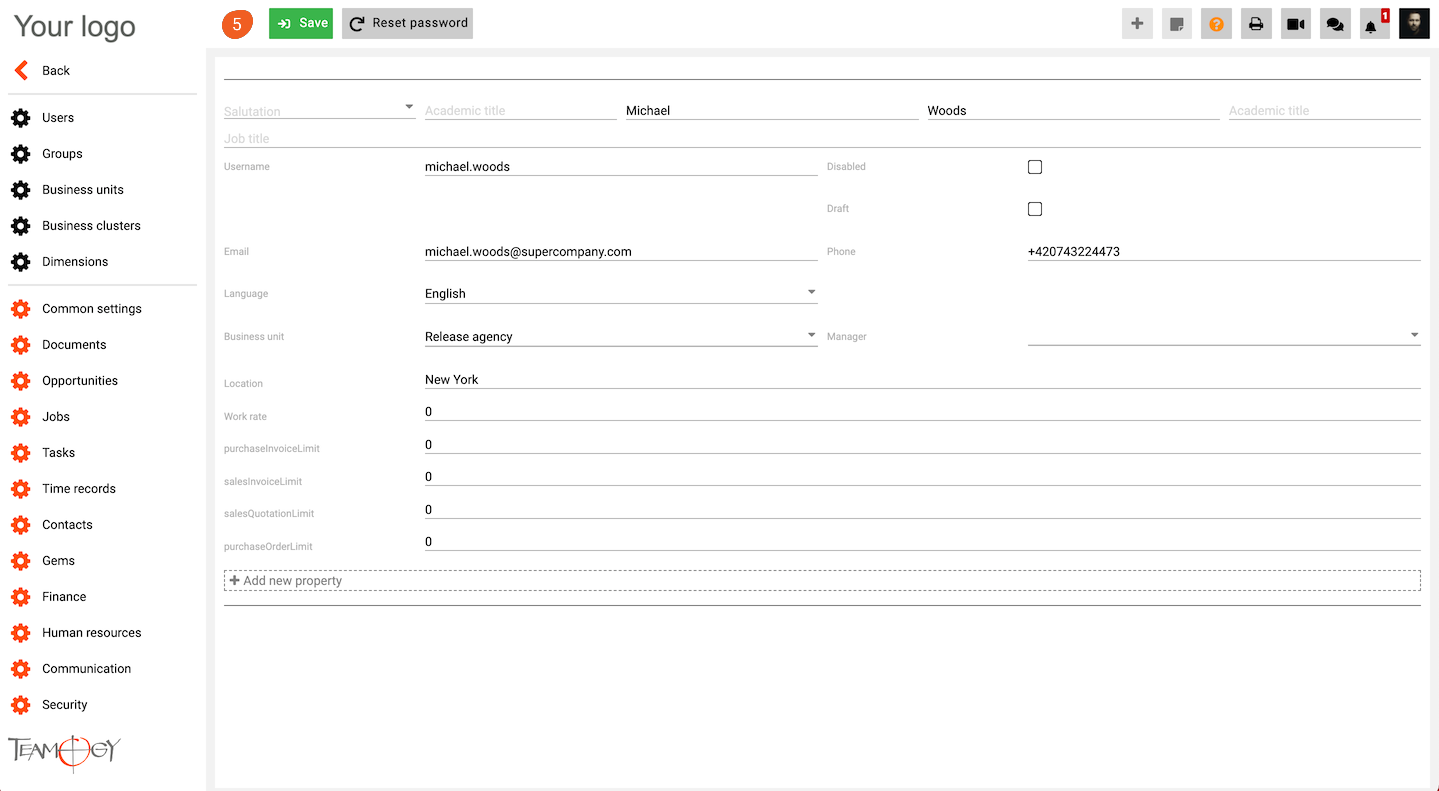Open notifications bell icon
The height and width of the screenshot is (791, 1439).
(x=1374, y=24)
